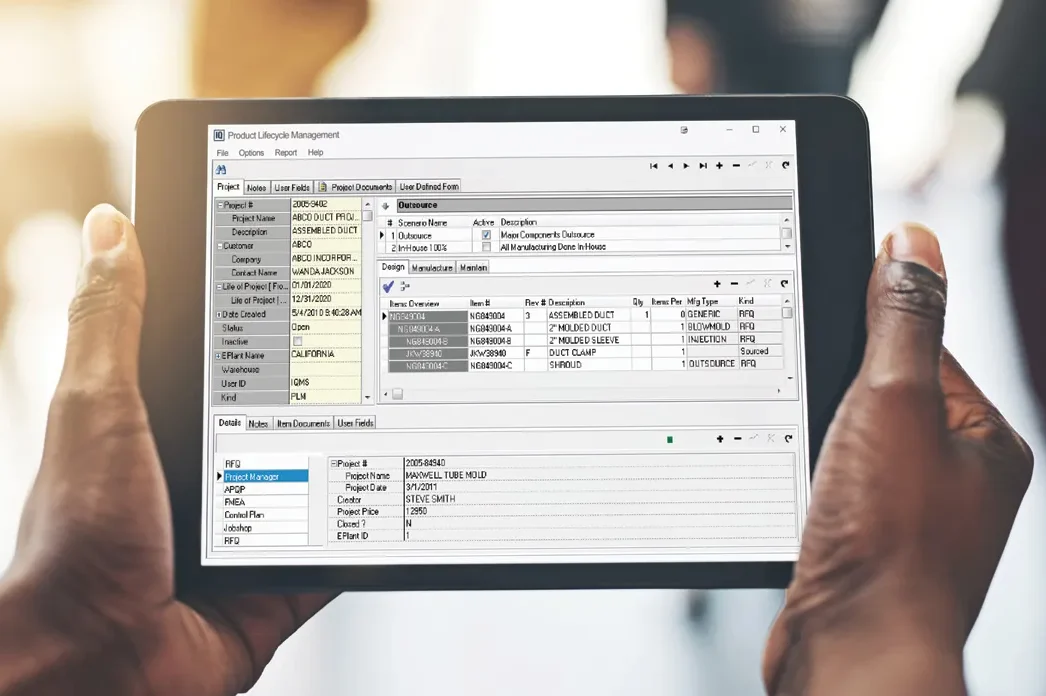Viewport: 1046px width, 696px height.
Task: Open the Help menu
Action: click(315, 153)
